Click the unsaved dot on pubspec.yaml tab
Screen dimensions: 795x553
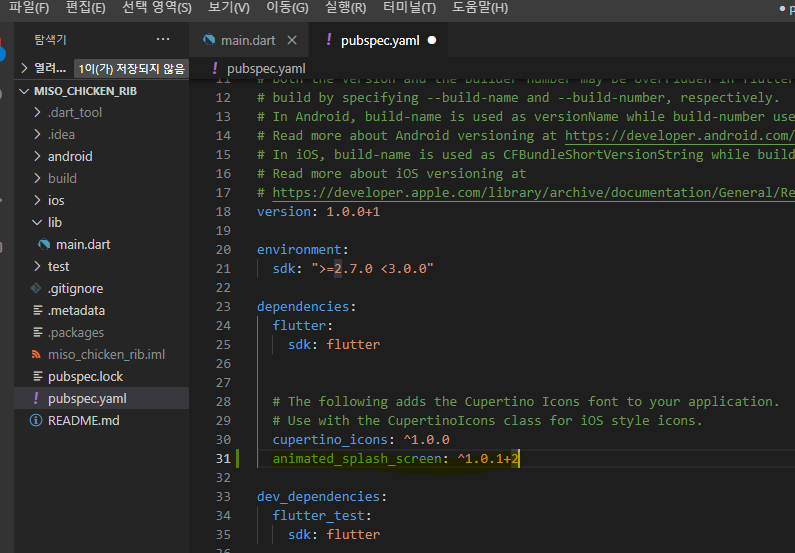coord(432,40)
